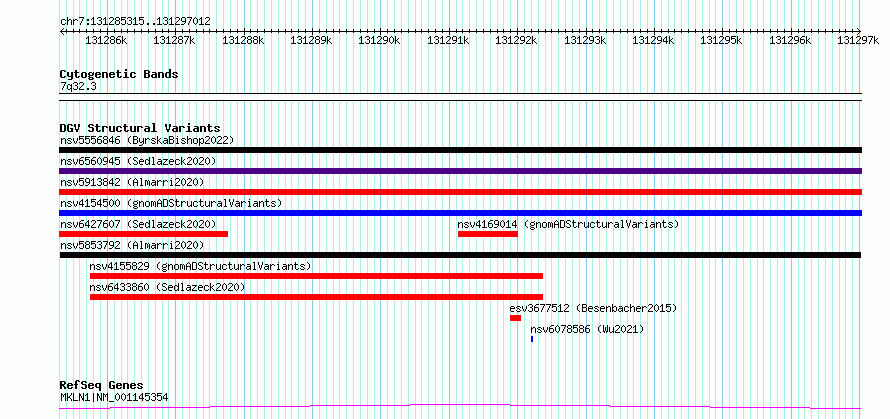
Task: Click the 7q32.3 band label
Action: [79, 86]
